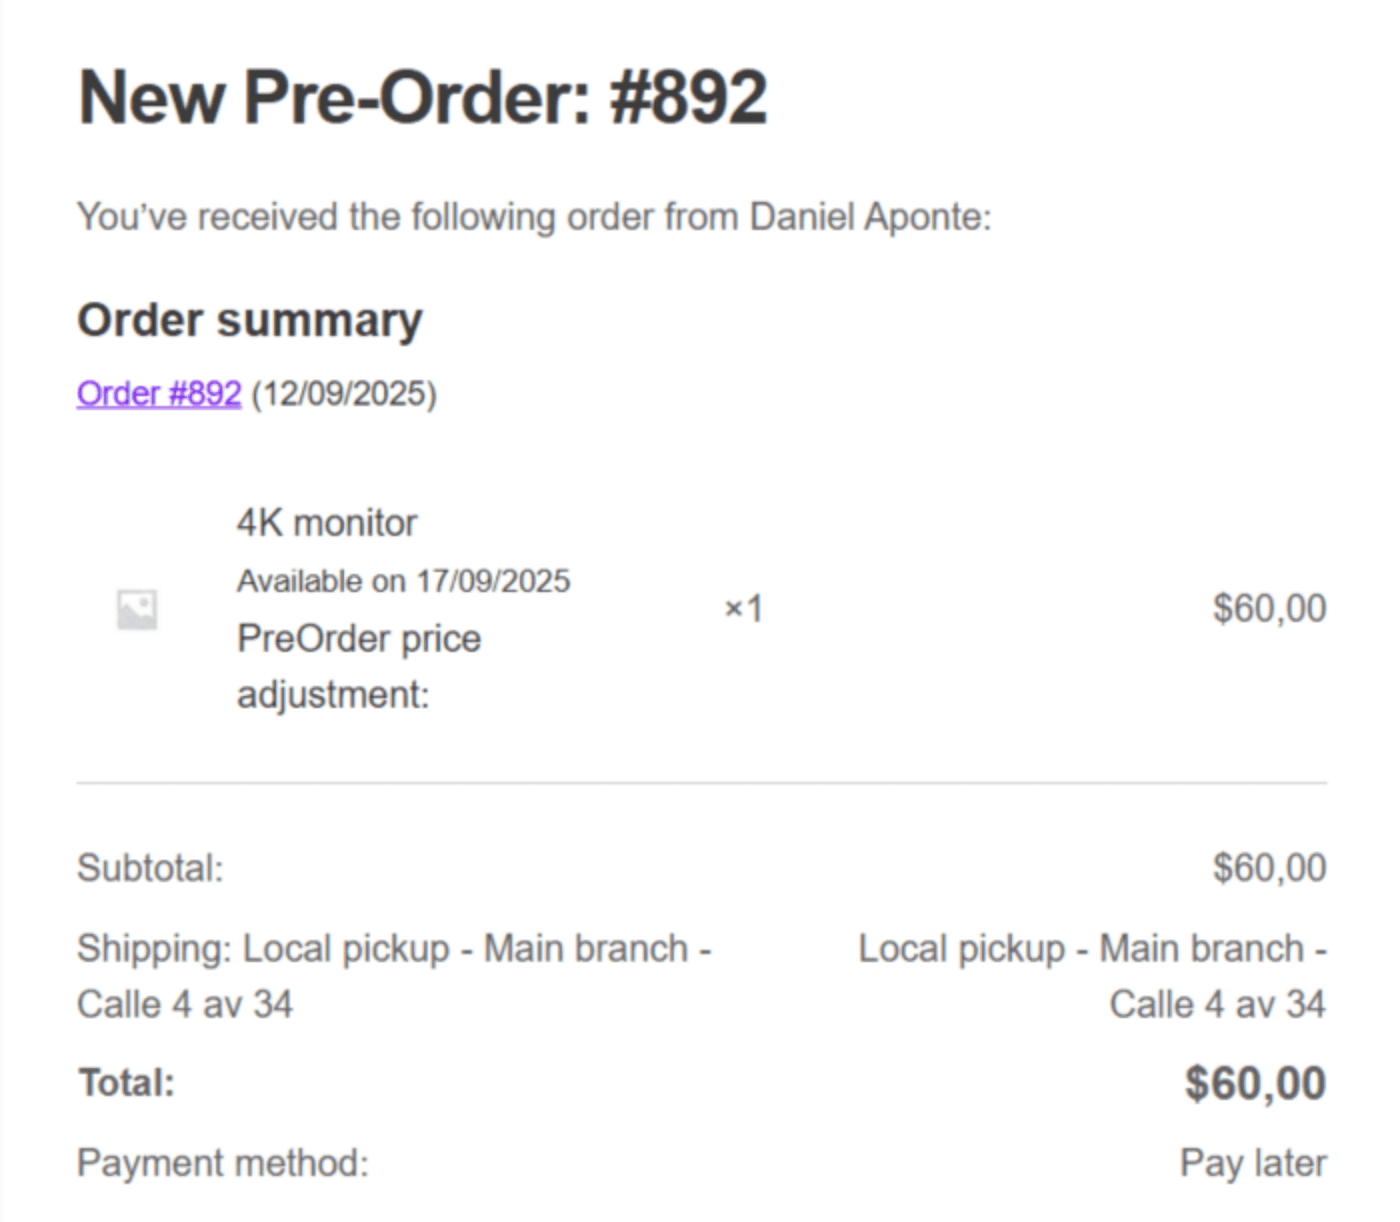
Task: Click the customer name Daniel Aponte
Action: click(867, 217)
